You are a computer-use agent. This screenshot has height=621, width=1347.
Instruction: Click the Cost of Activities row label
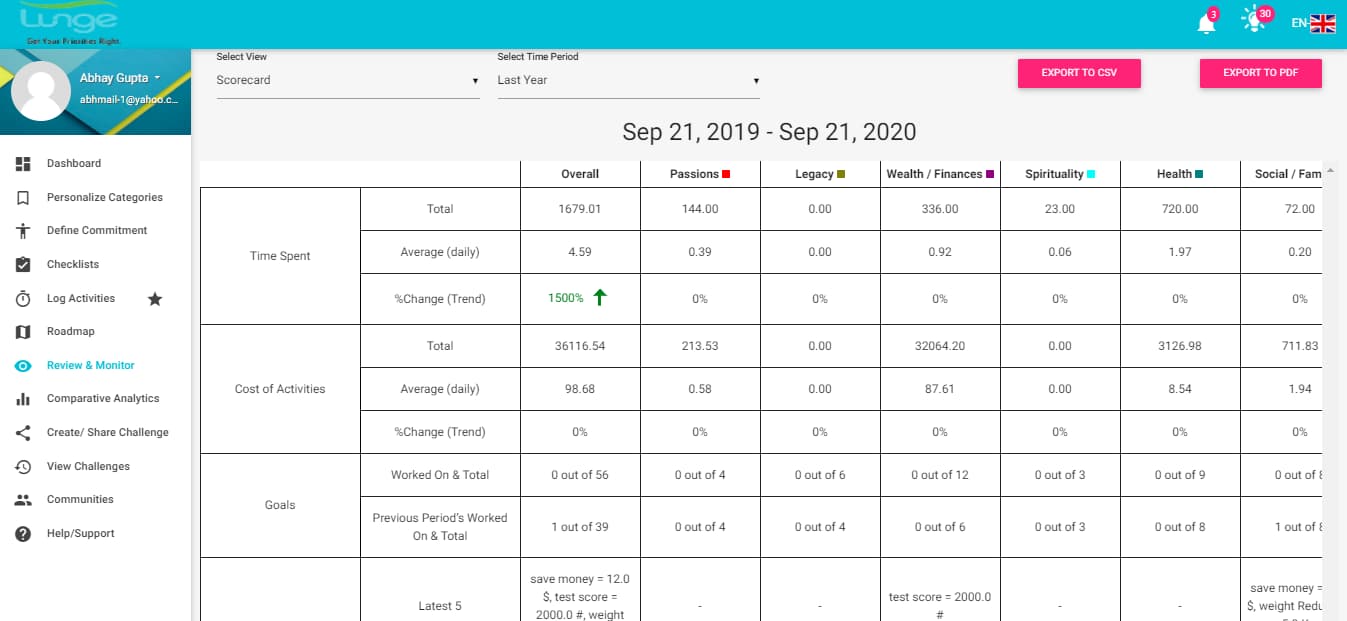point(280,389)
